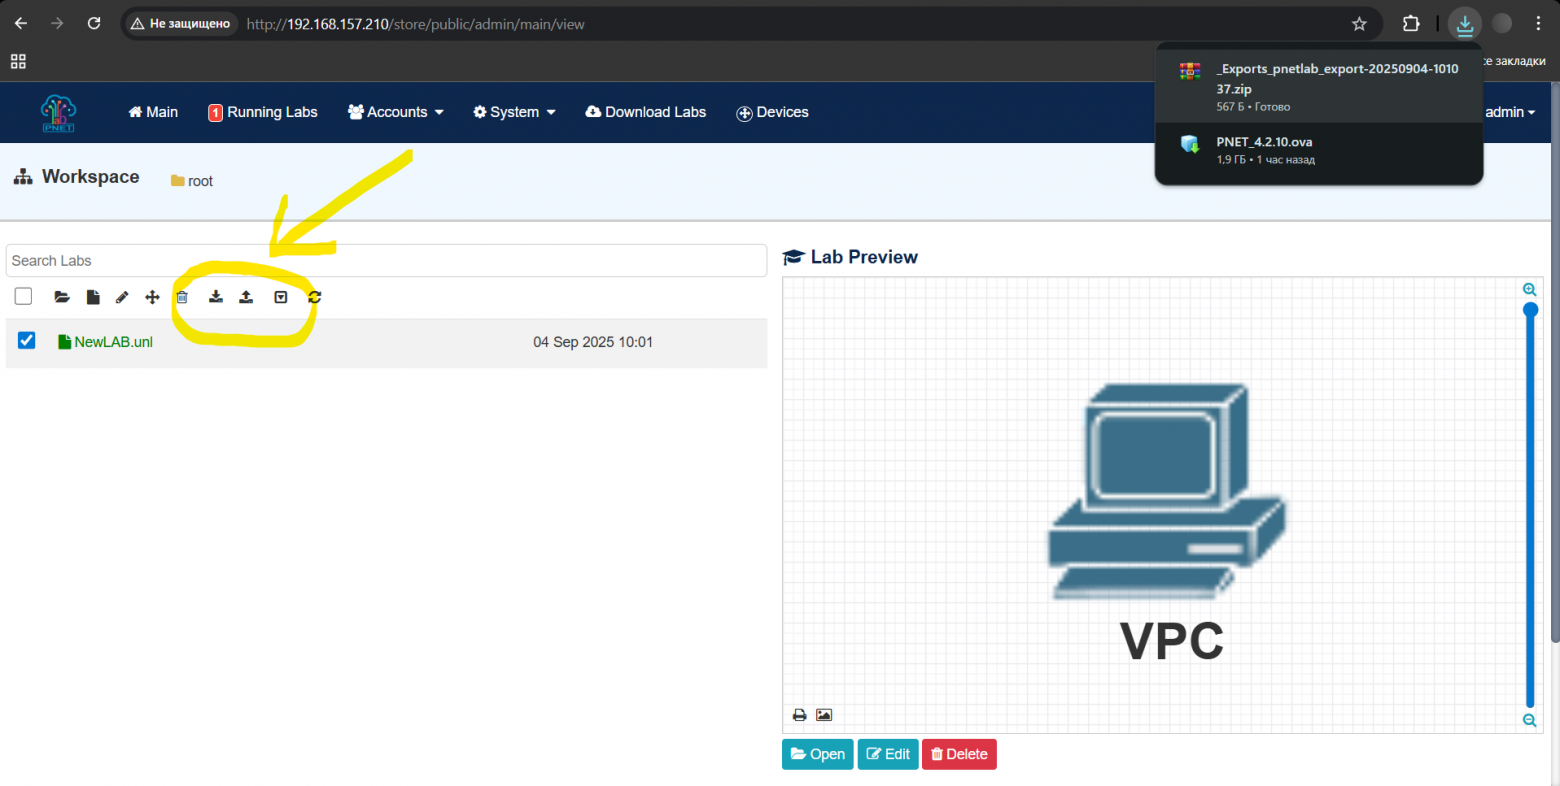1560x786 pixels.
Task: Refresh the lab list with the sync icon
Action: (x=314, y=297)
